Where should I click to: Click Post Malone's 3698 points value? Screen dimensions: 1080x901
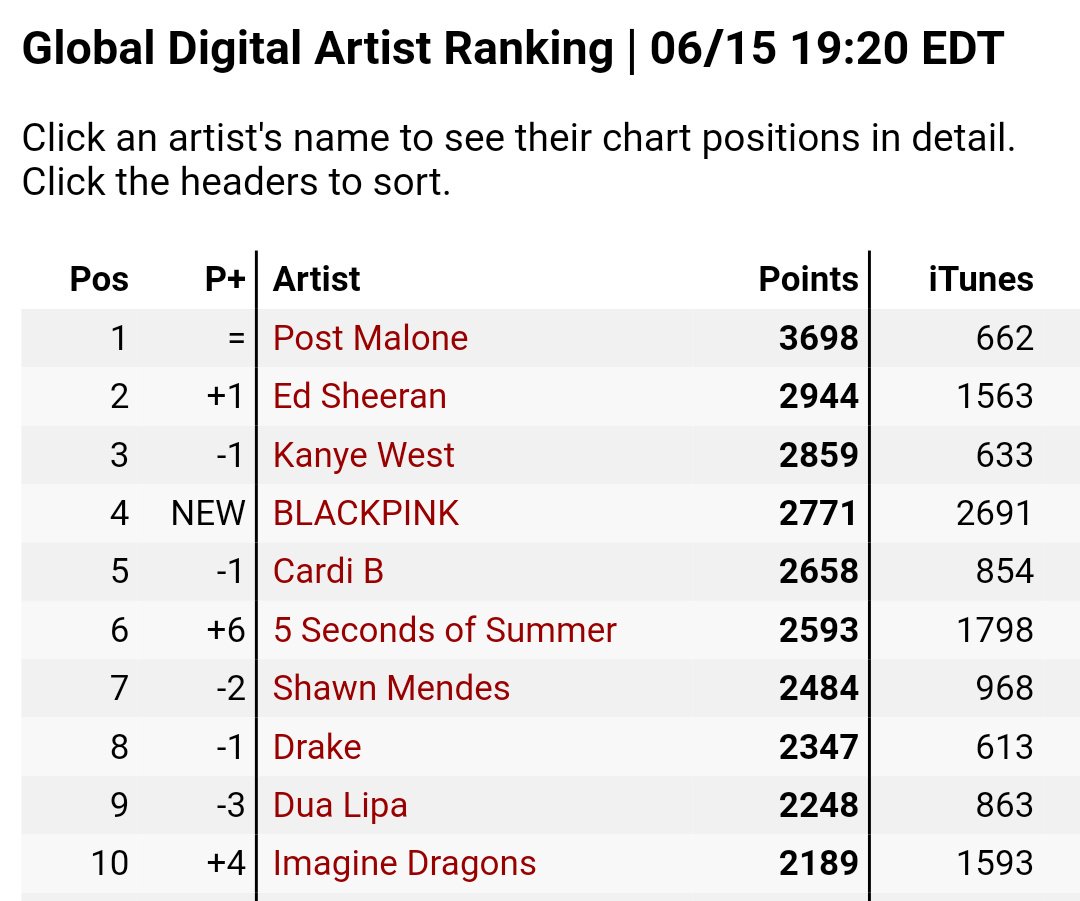click(818, 338)
